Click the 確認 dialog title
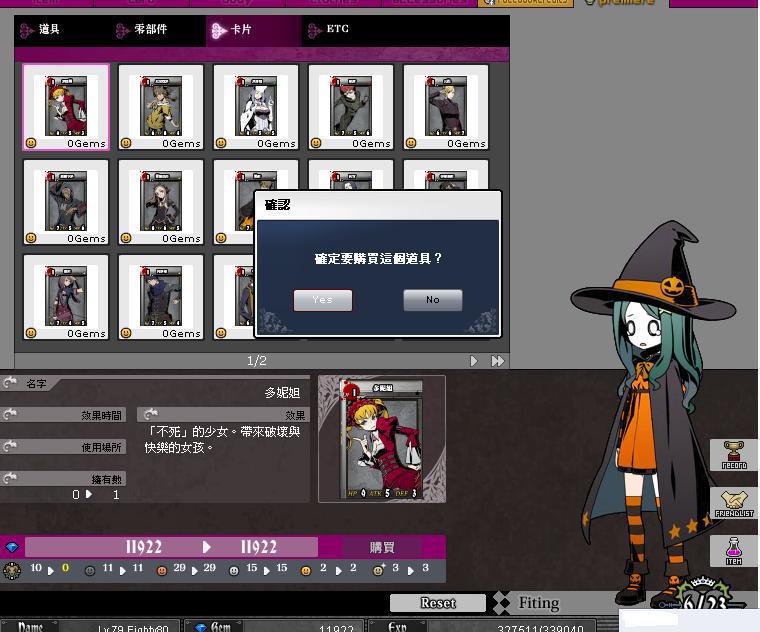 pos(277,205)
